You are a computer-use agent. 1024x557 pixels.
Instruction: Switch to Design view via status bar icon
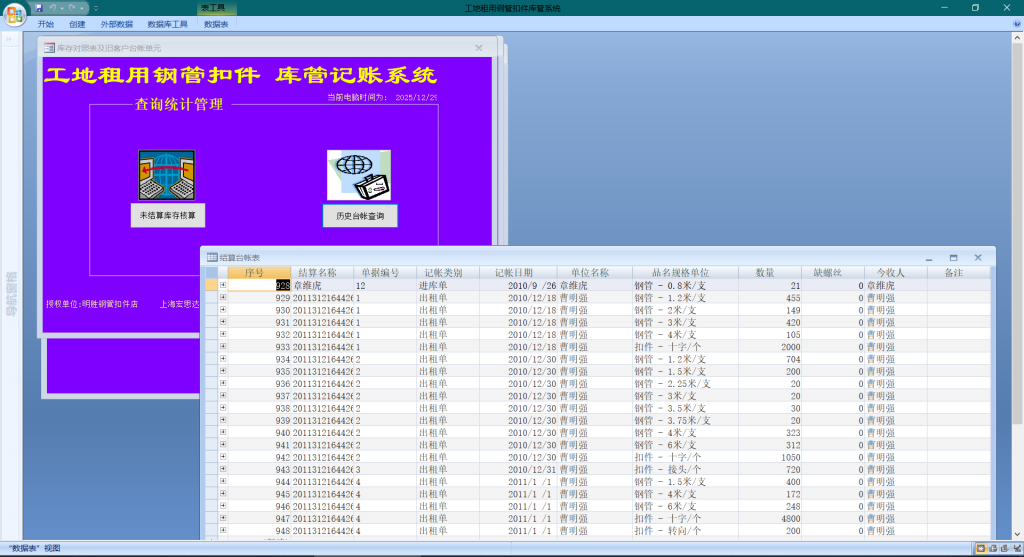(x=1016, y=548)
